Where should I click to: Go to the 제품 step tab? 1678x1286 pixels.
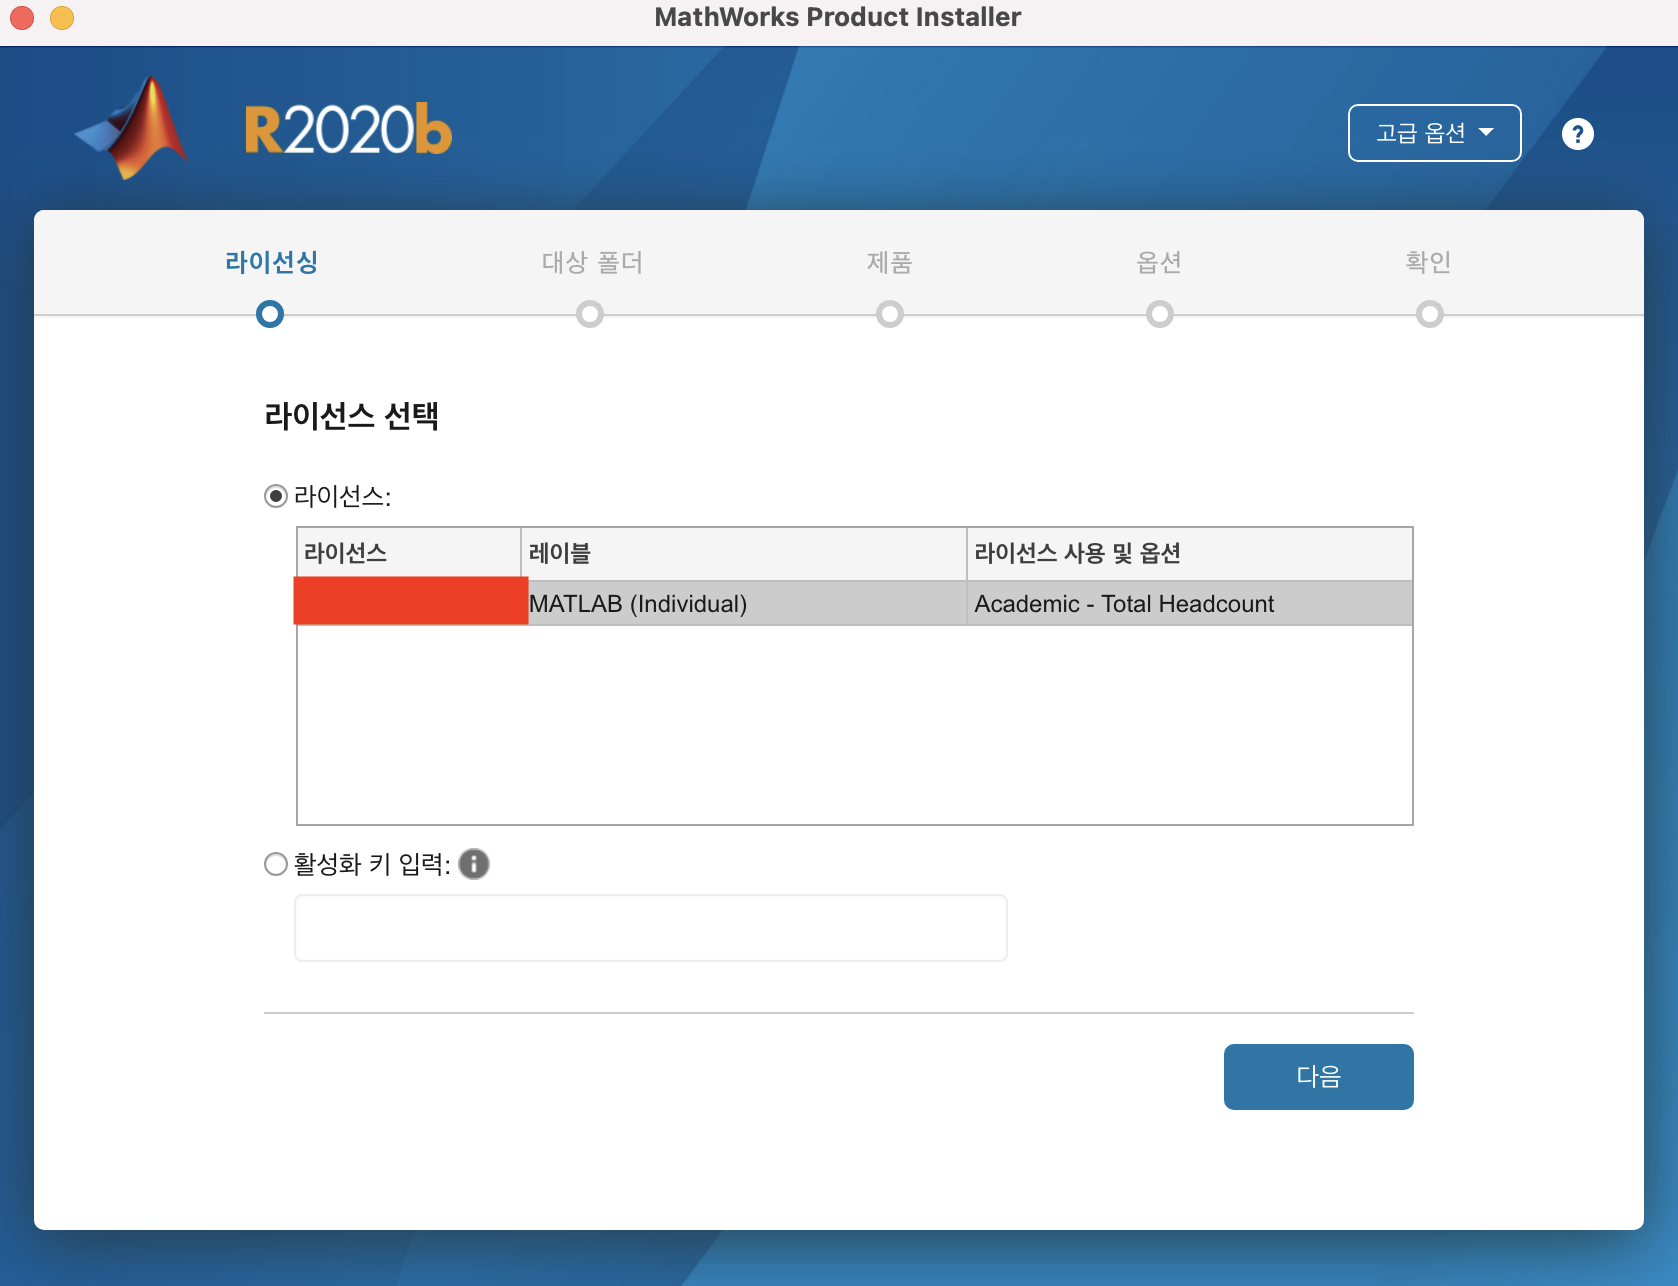click(x=889, y=262)
